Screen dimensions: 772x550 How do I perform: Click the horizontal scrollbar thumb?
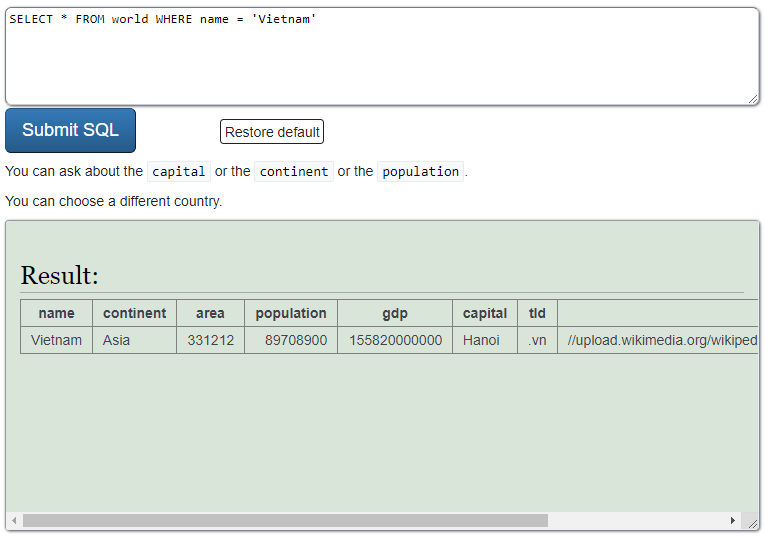285,521
